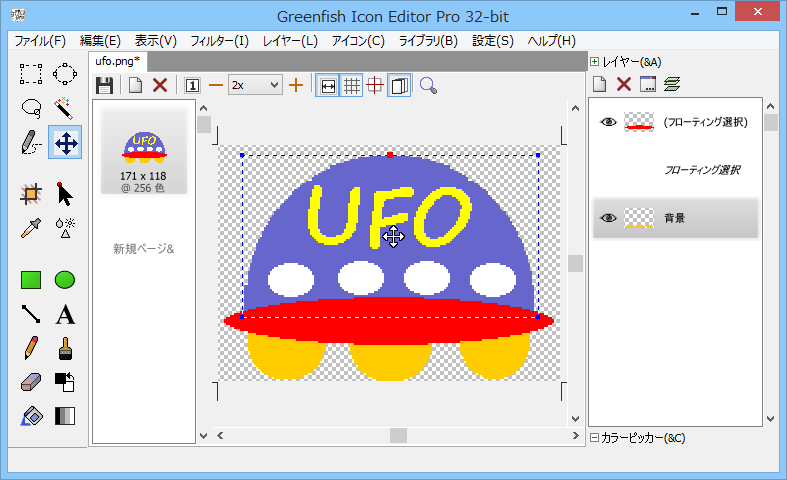Select the Eyedropper color picker tool

point(31,227)
